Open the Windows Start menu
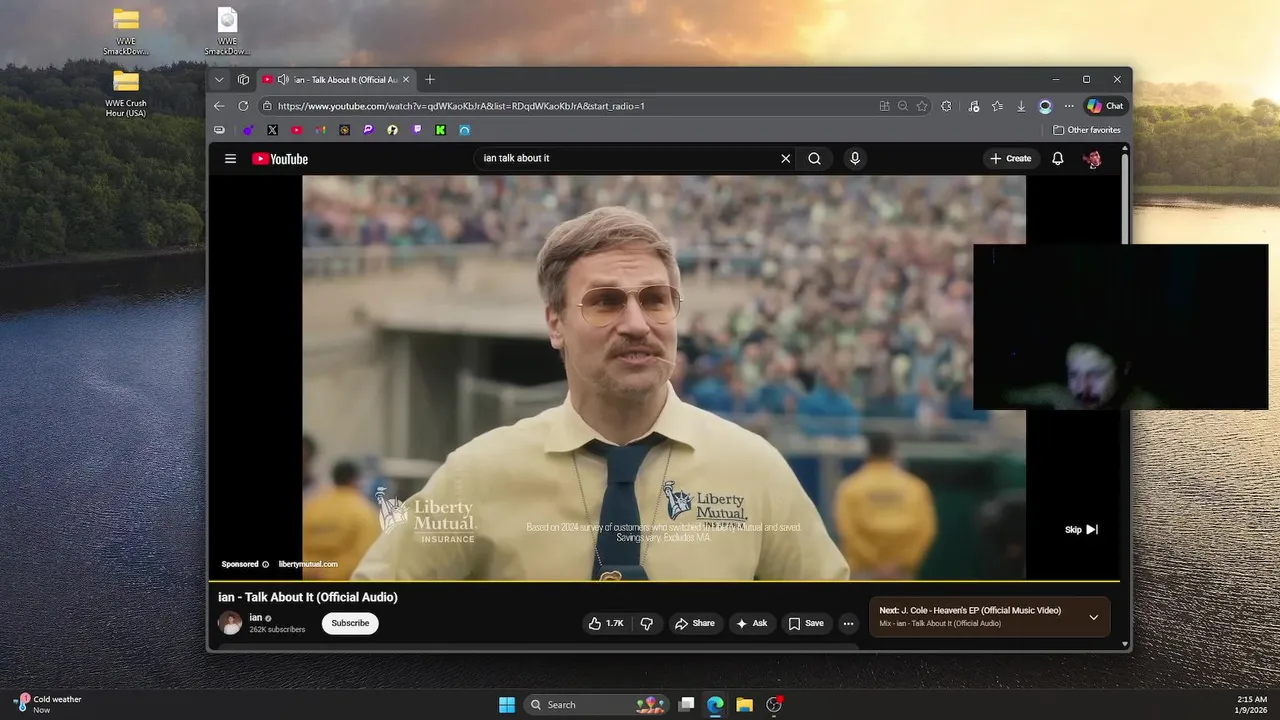 coord(507,705)
